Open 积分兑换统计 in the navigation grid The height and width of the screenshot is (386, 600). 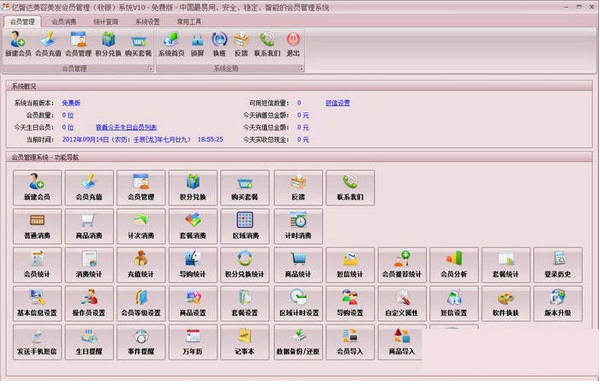[245, 265]
